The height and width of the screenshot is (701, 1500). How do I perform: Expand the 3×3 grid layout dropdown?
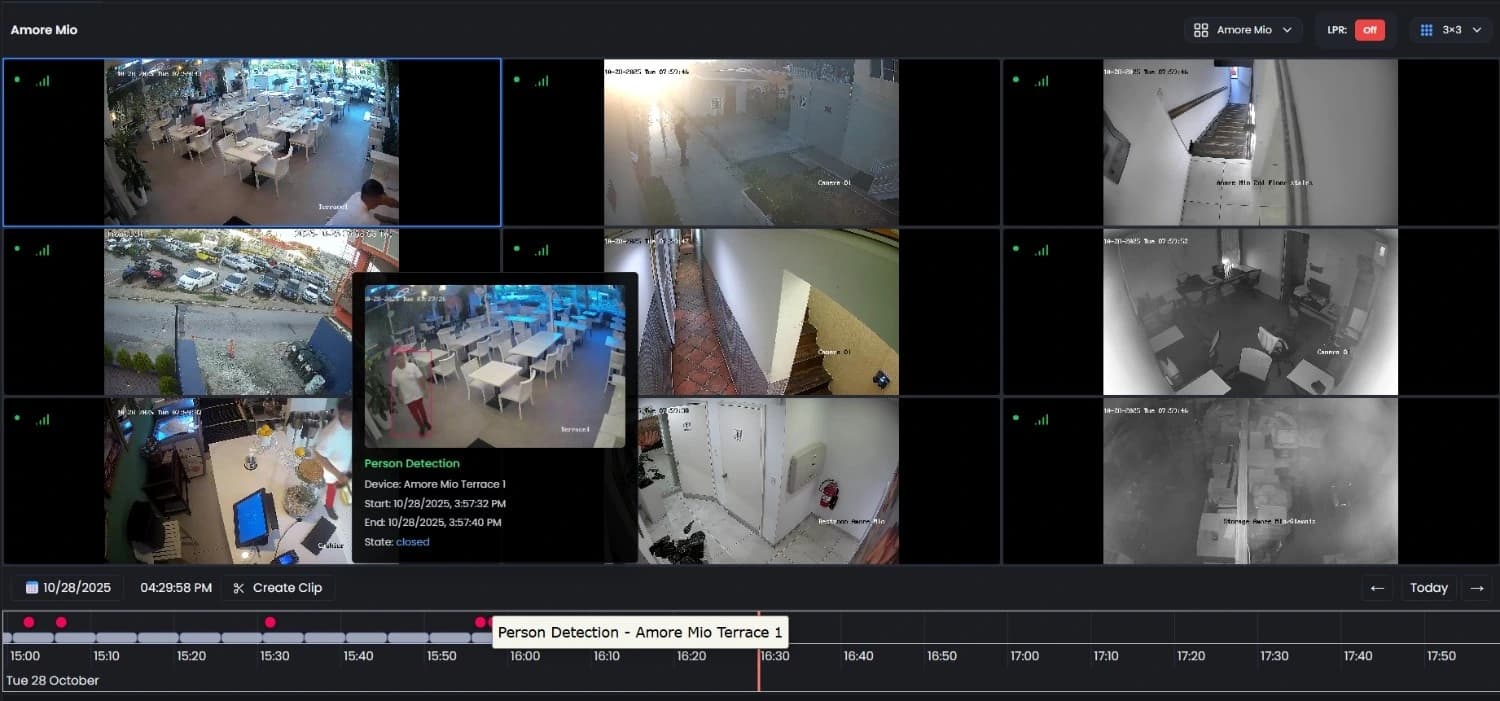[x=1450, y=30]
